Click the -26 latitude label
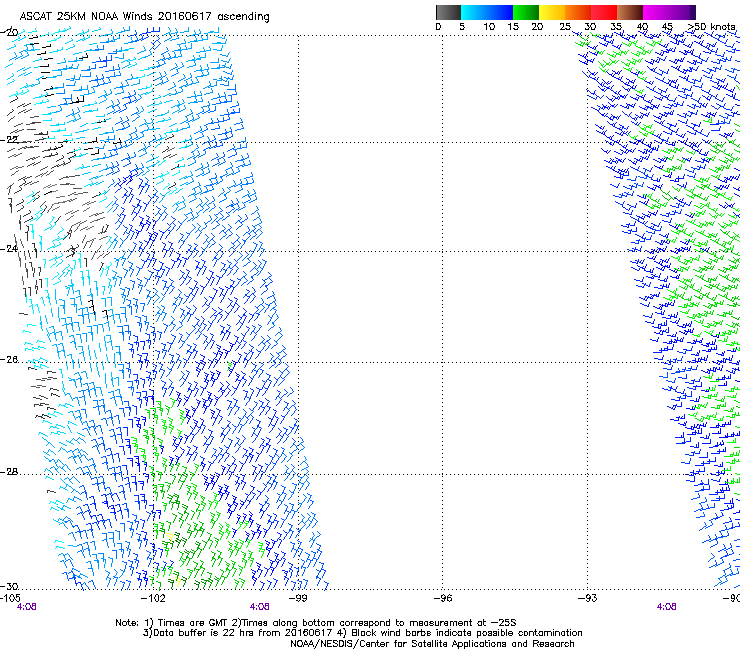Screen dimensions: 740x650 click(9, 360)
